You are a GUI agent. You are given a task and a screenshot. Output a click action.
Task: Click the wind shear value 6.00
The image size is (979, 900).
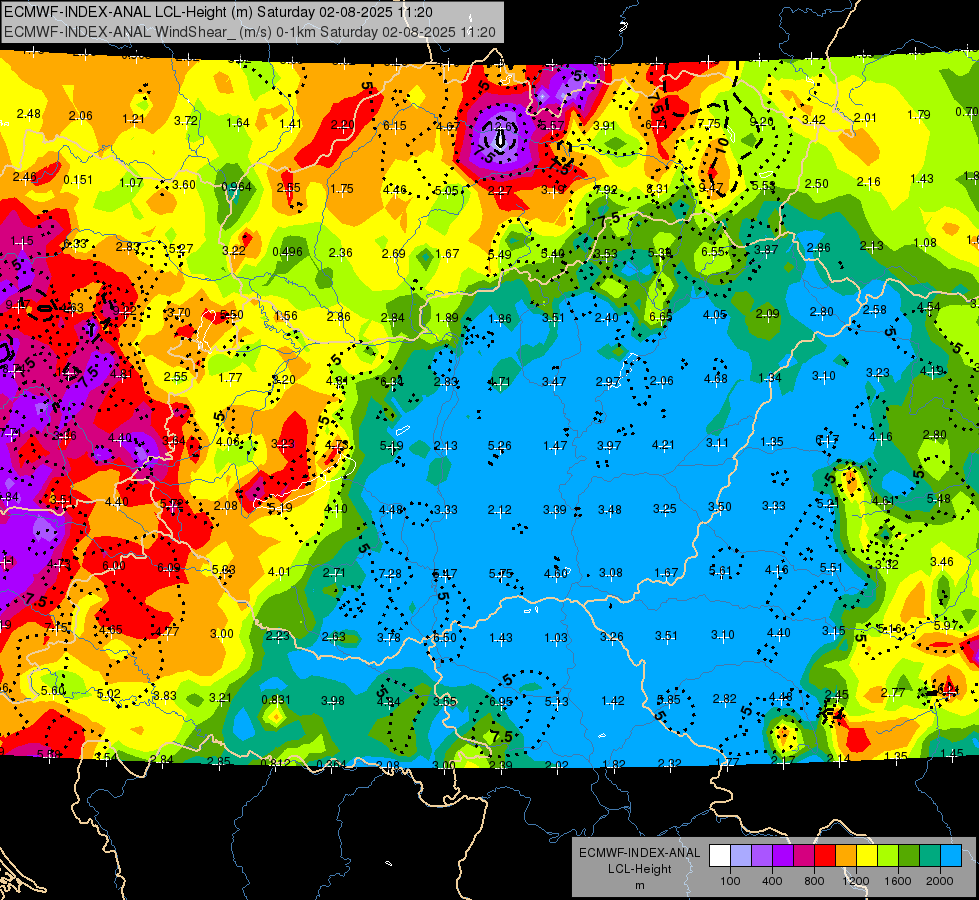tap(114, 565)
